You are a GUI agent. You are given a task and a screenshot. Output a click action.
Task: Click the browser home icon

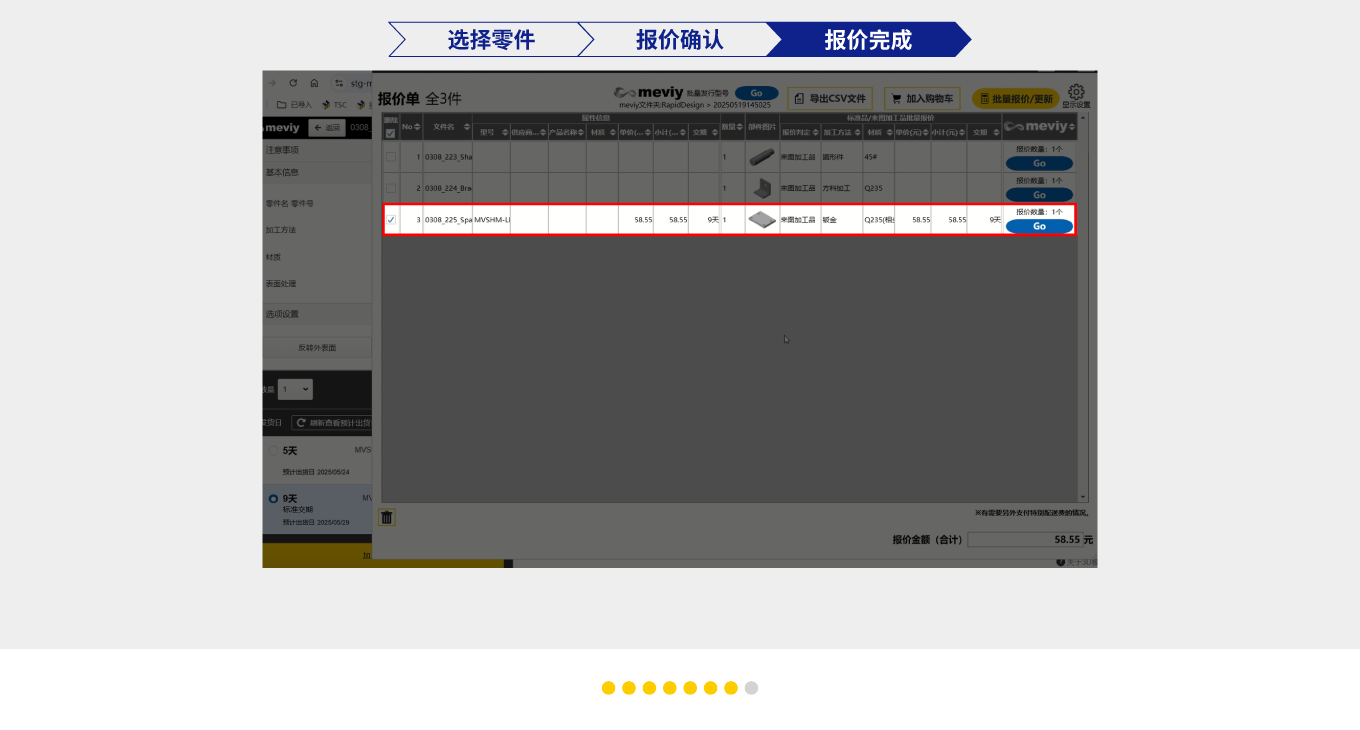314,83
